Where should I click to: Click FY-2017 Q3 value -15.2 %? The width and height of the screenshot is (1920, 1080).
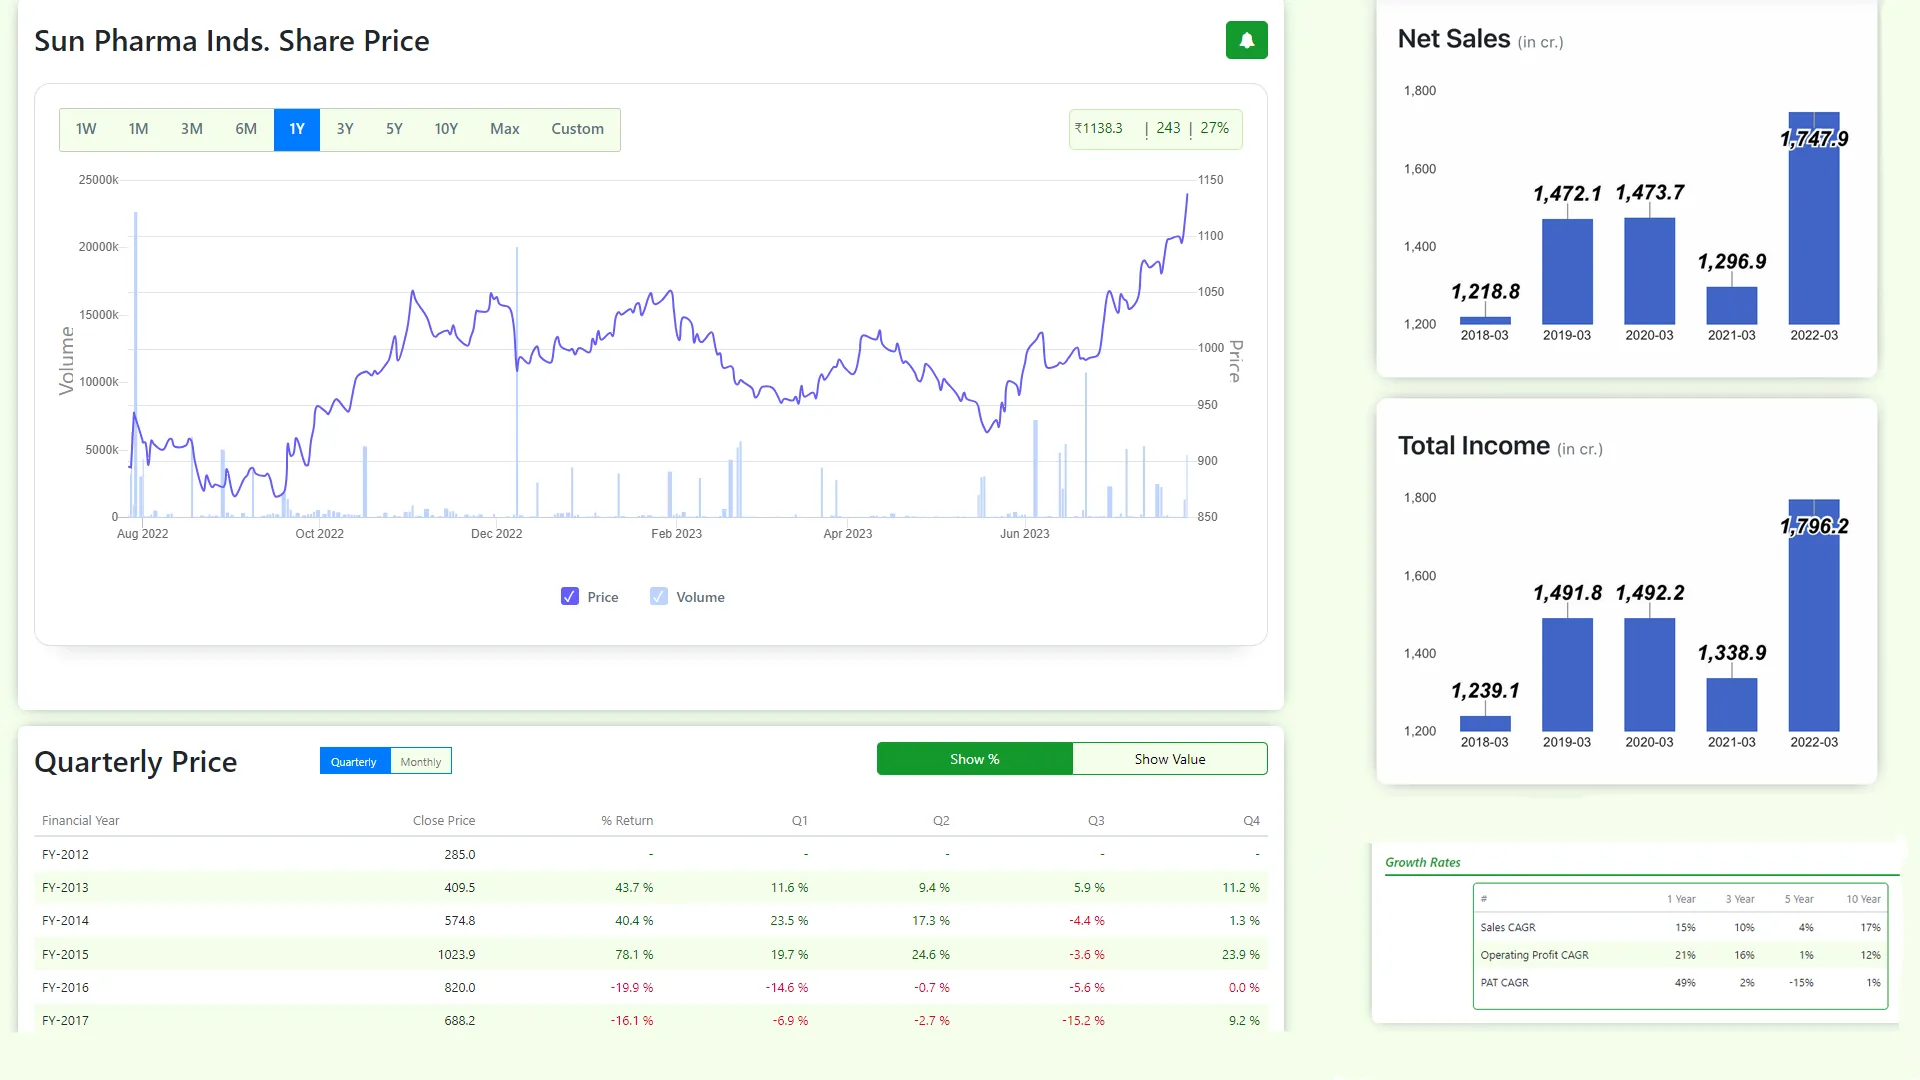point(1083,1021)
